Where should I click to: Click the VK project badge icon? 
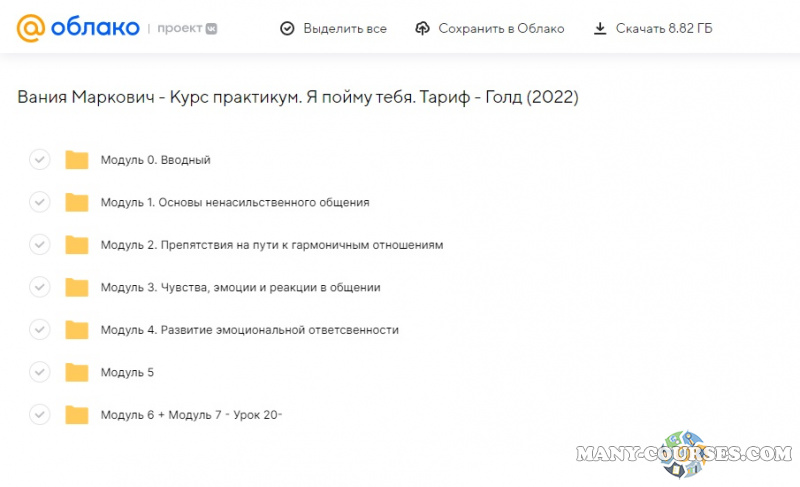(x=213, y=29)
